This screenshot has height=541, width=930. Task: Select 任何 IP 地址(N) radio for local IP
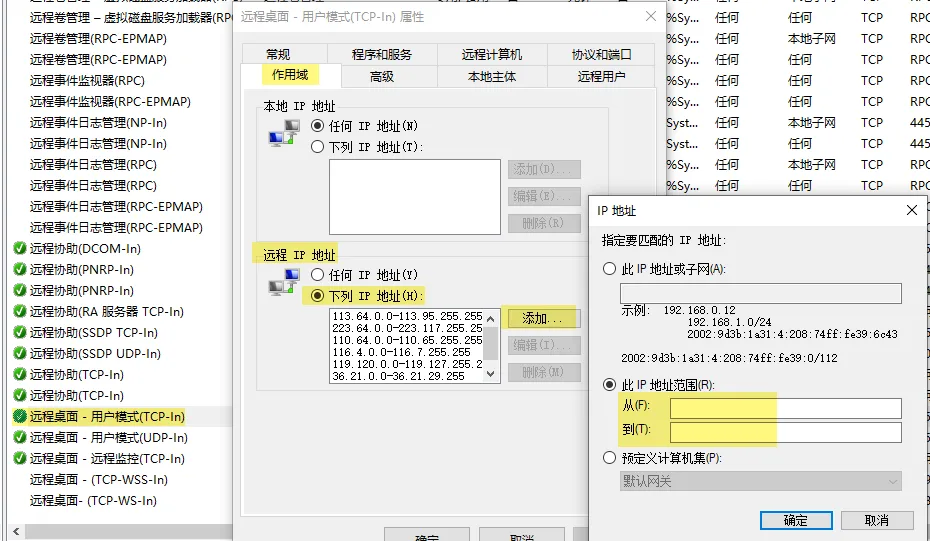319,126
